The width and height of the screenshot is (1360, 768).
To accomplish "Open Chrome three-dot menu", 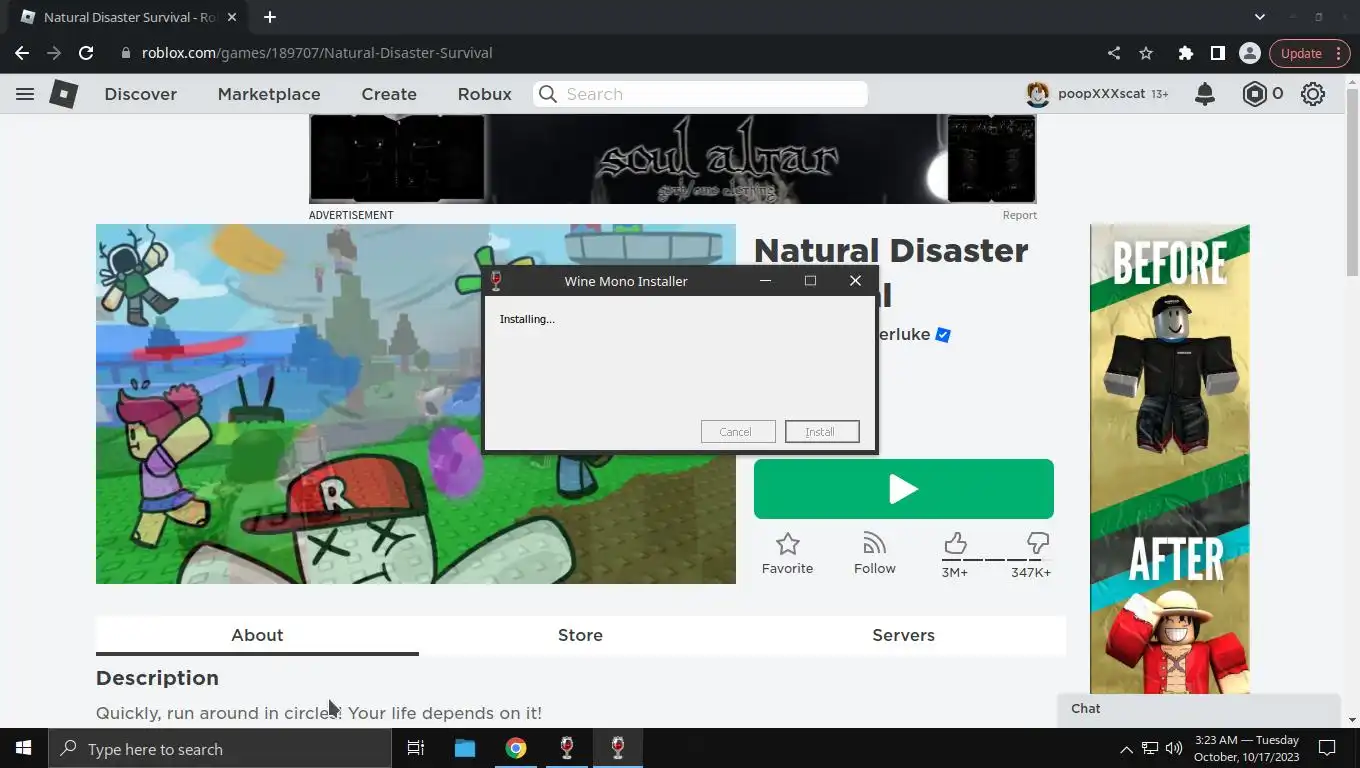I will (1339, 53).
